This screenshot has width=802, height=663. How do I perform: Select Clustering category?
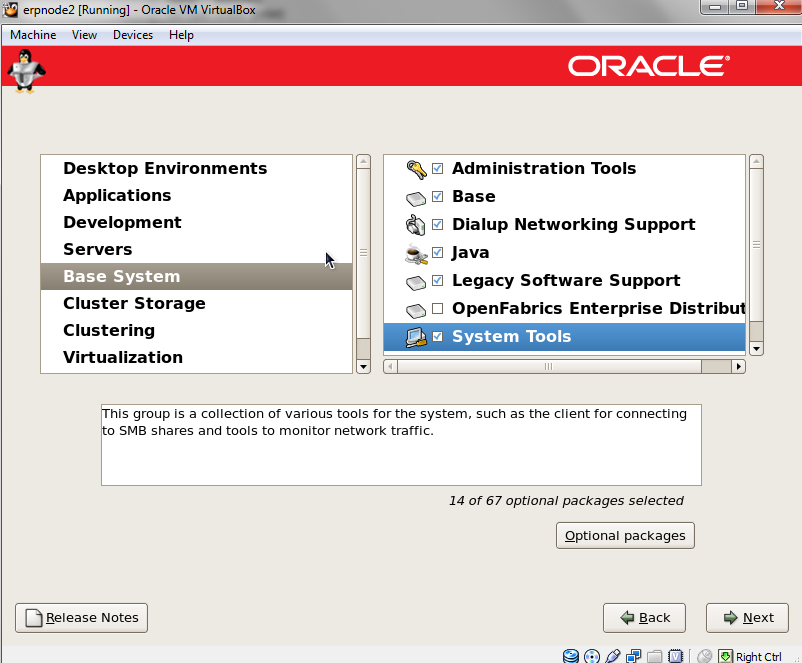(x=196, y=330)
